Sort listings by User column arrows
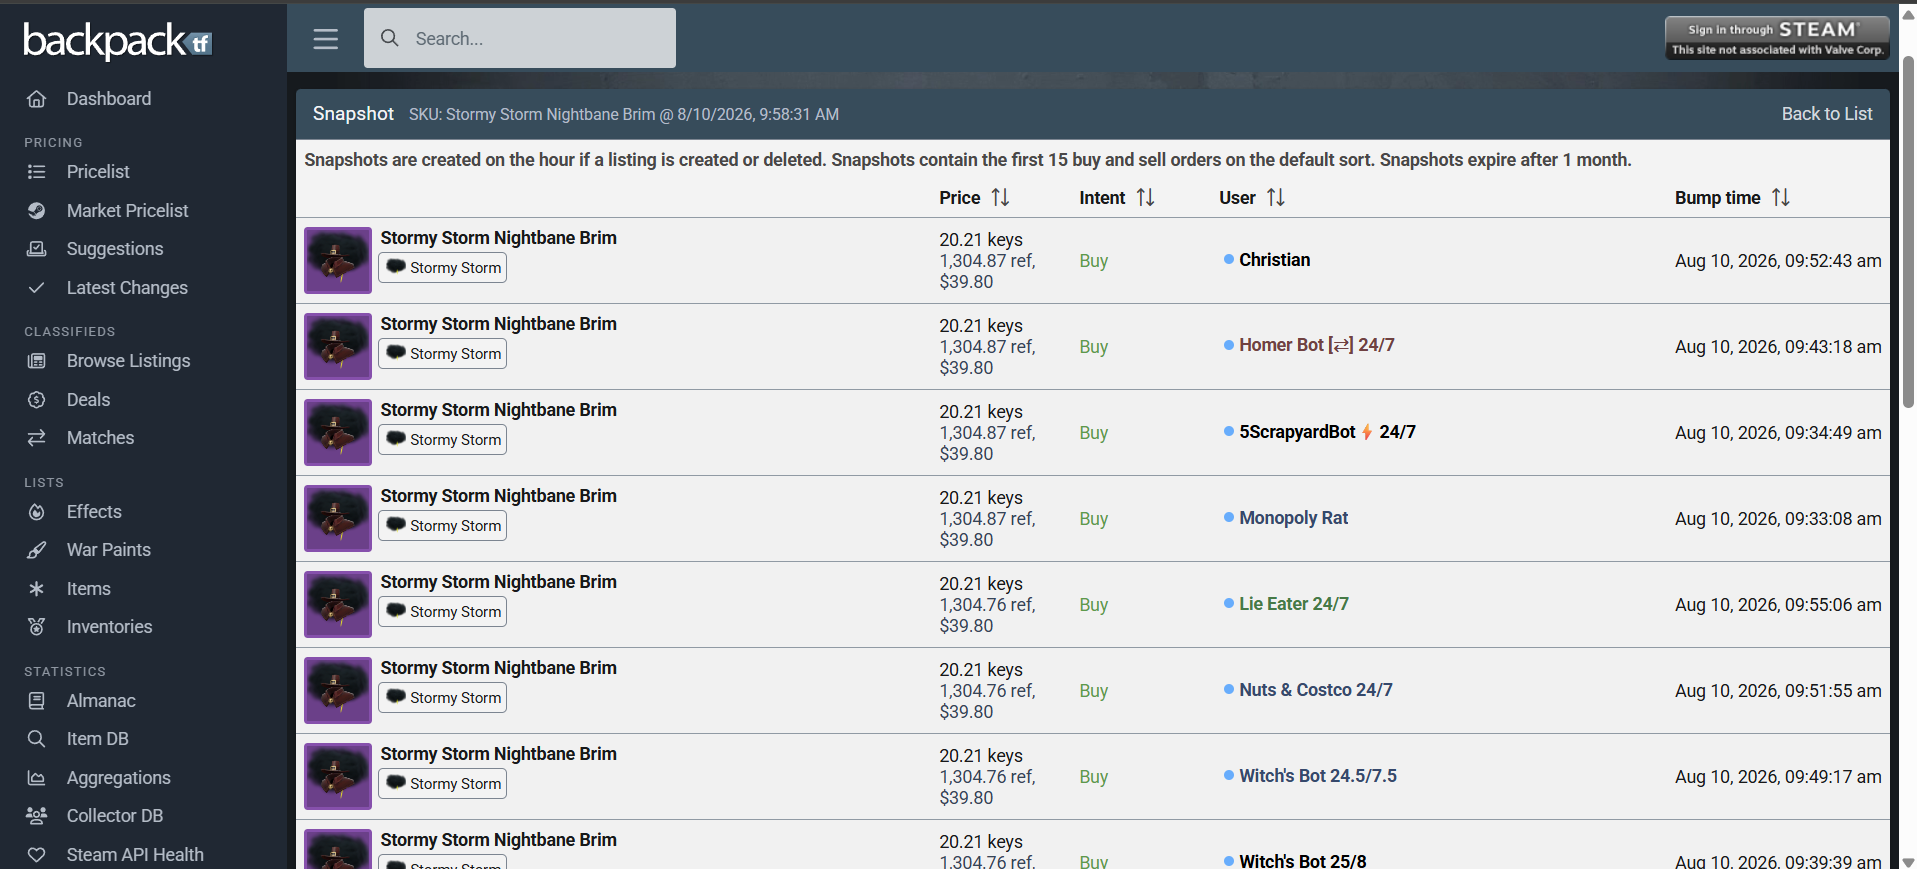Viewport: 1917px width, 869px height. click(x=1275, y=198)
